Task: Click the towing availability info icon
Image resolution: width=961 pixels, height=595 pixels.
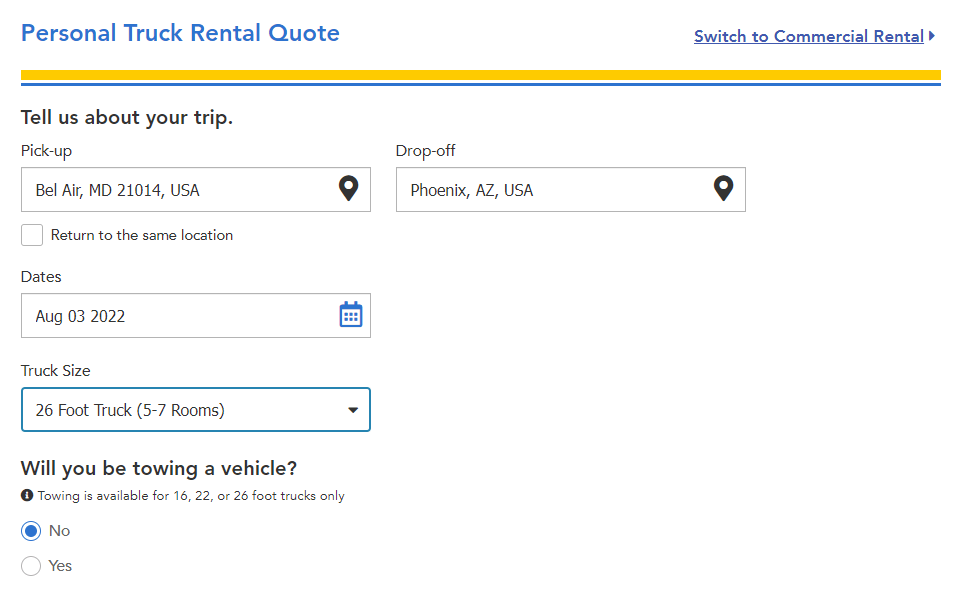Action: (x=27, y=496)
